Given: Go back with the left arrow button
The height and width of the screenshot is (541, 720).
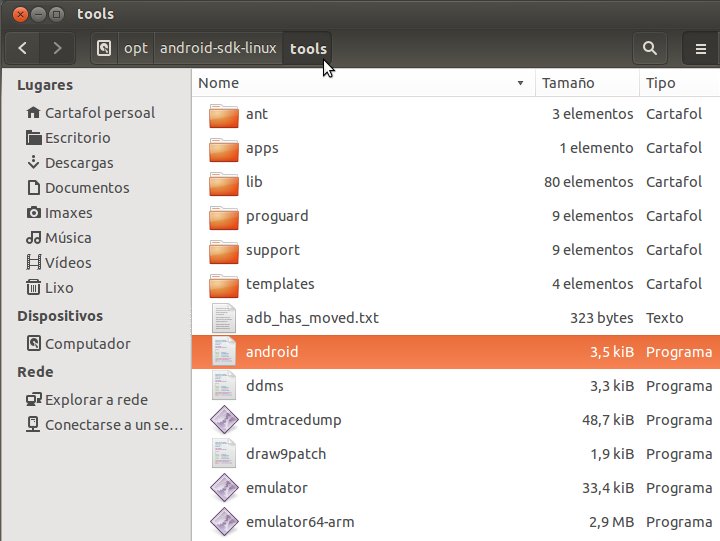Looking at the screenshot, I should (x=22, y=48).
